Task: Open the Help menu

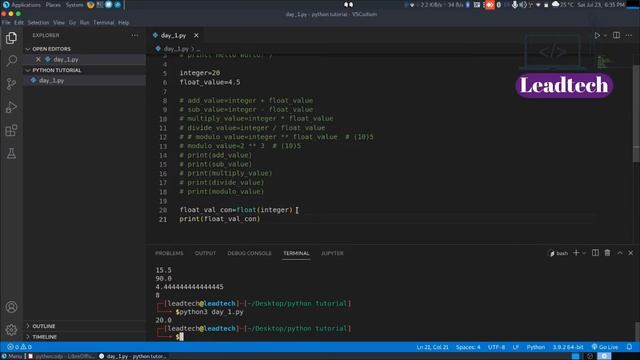Action: (x=124, y=22)
